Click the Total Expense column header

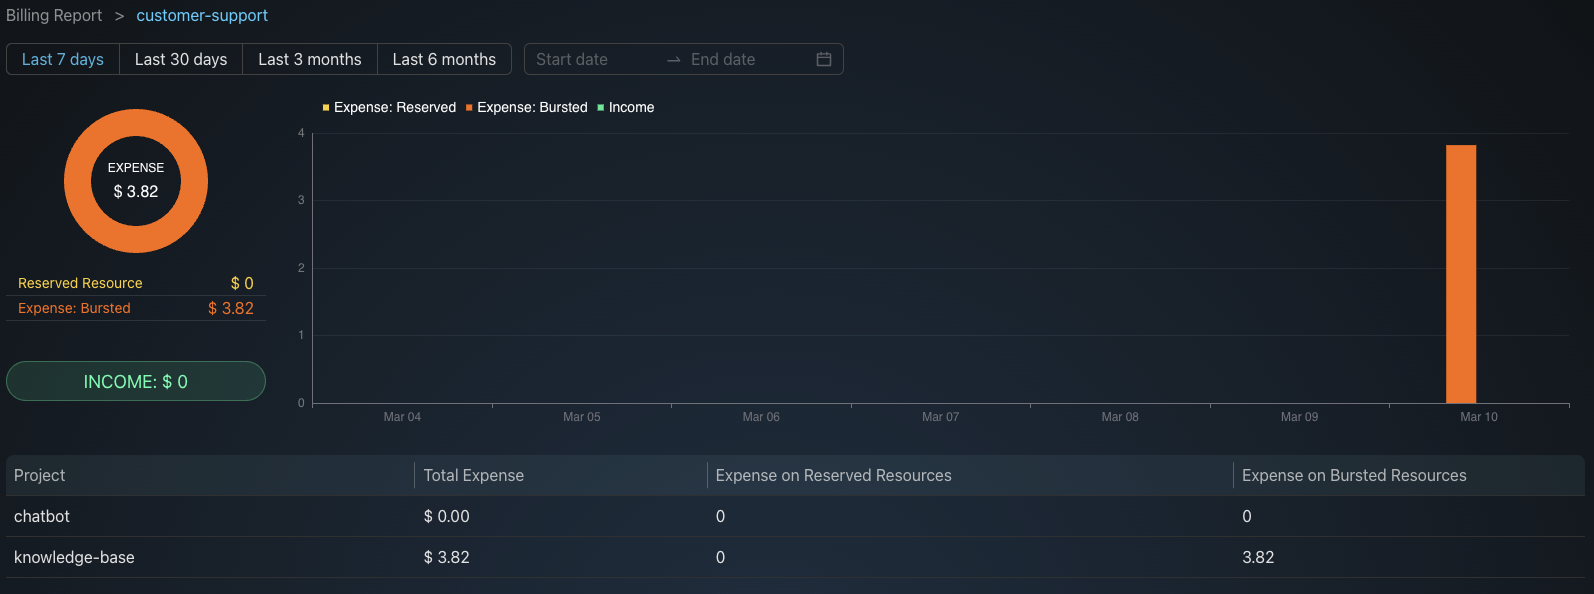474,475
